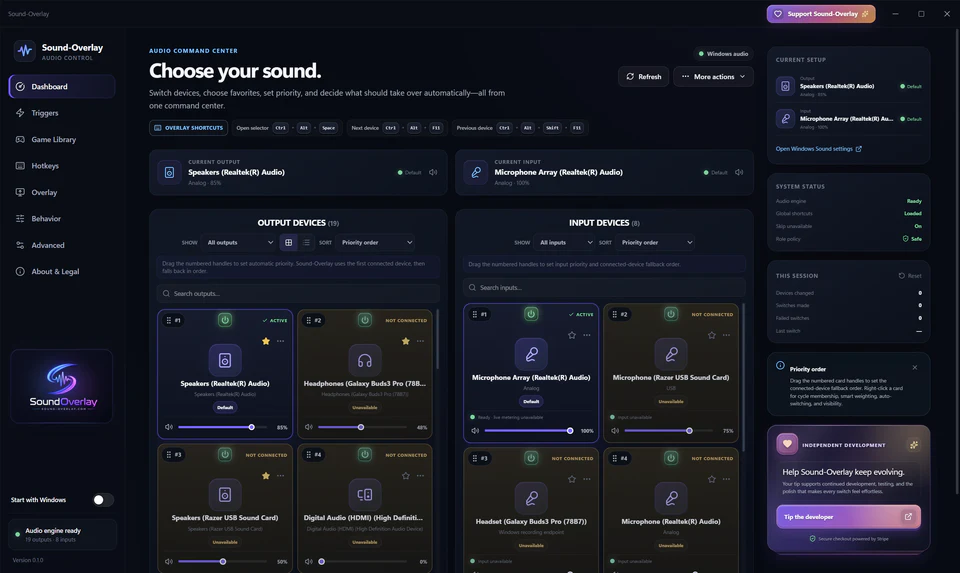The width and height of the screenshot is (960, 573).
Task: Open the Overlay sidebar page
Action: 62,192
